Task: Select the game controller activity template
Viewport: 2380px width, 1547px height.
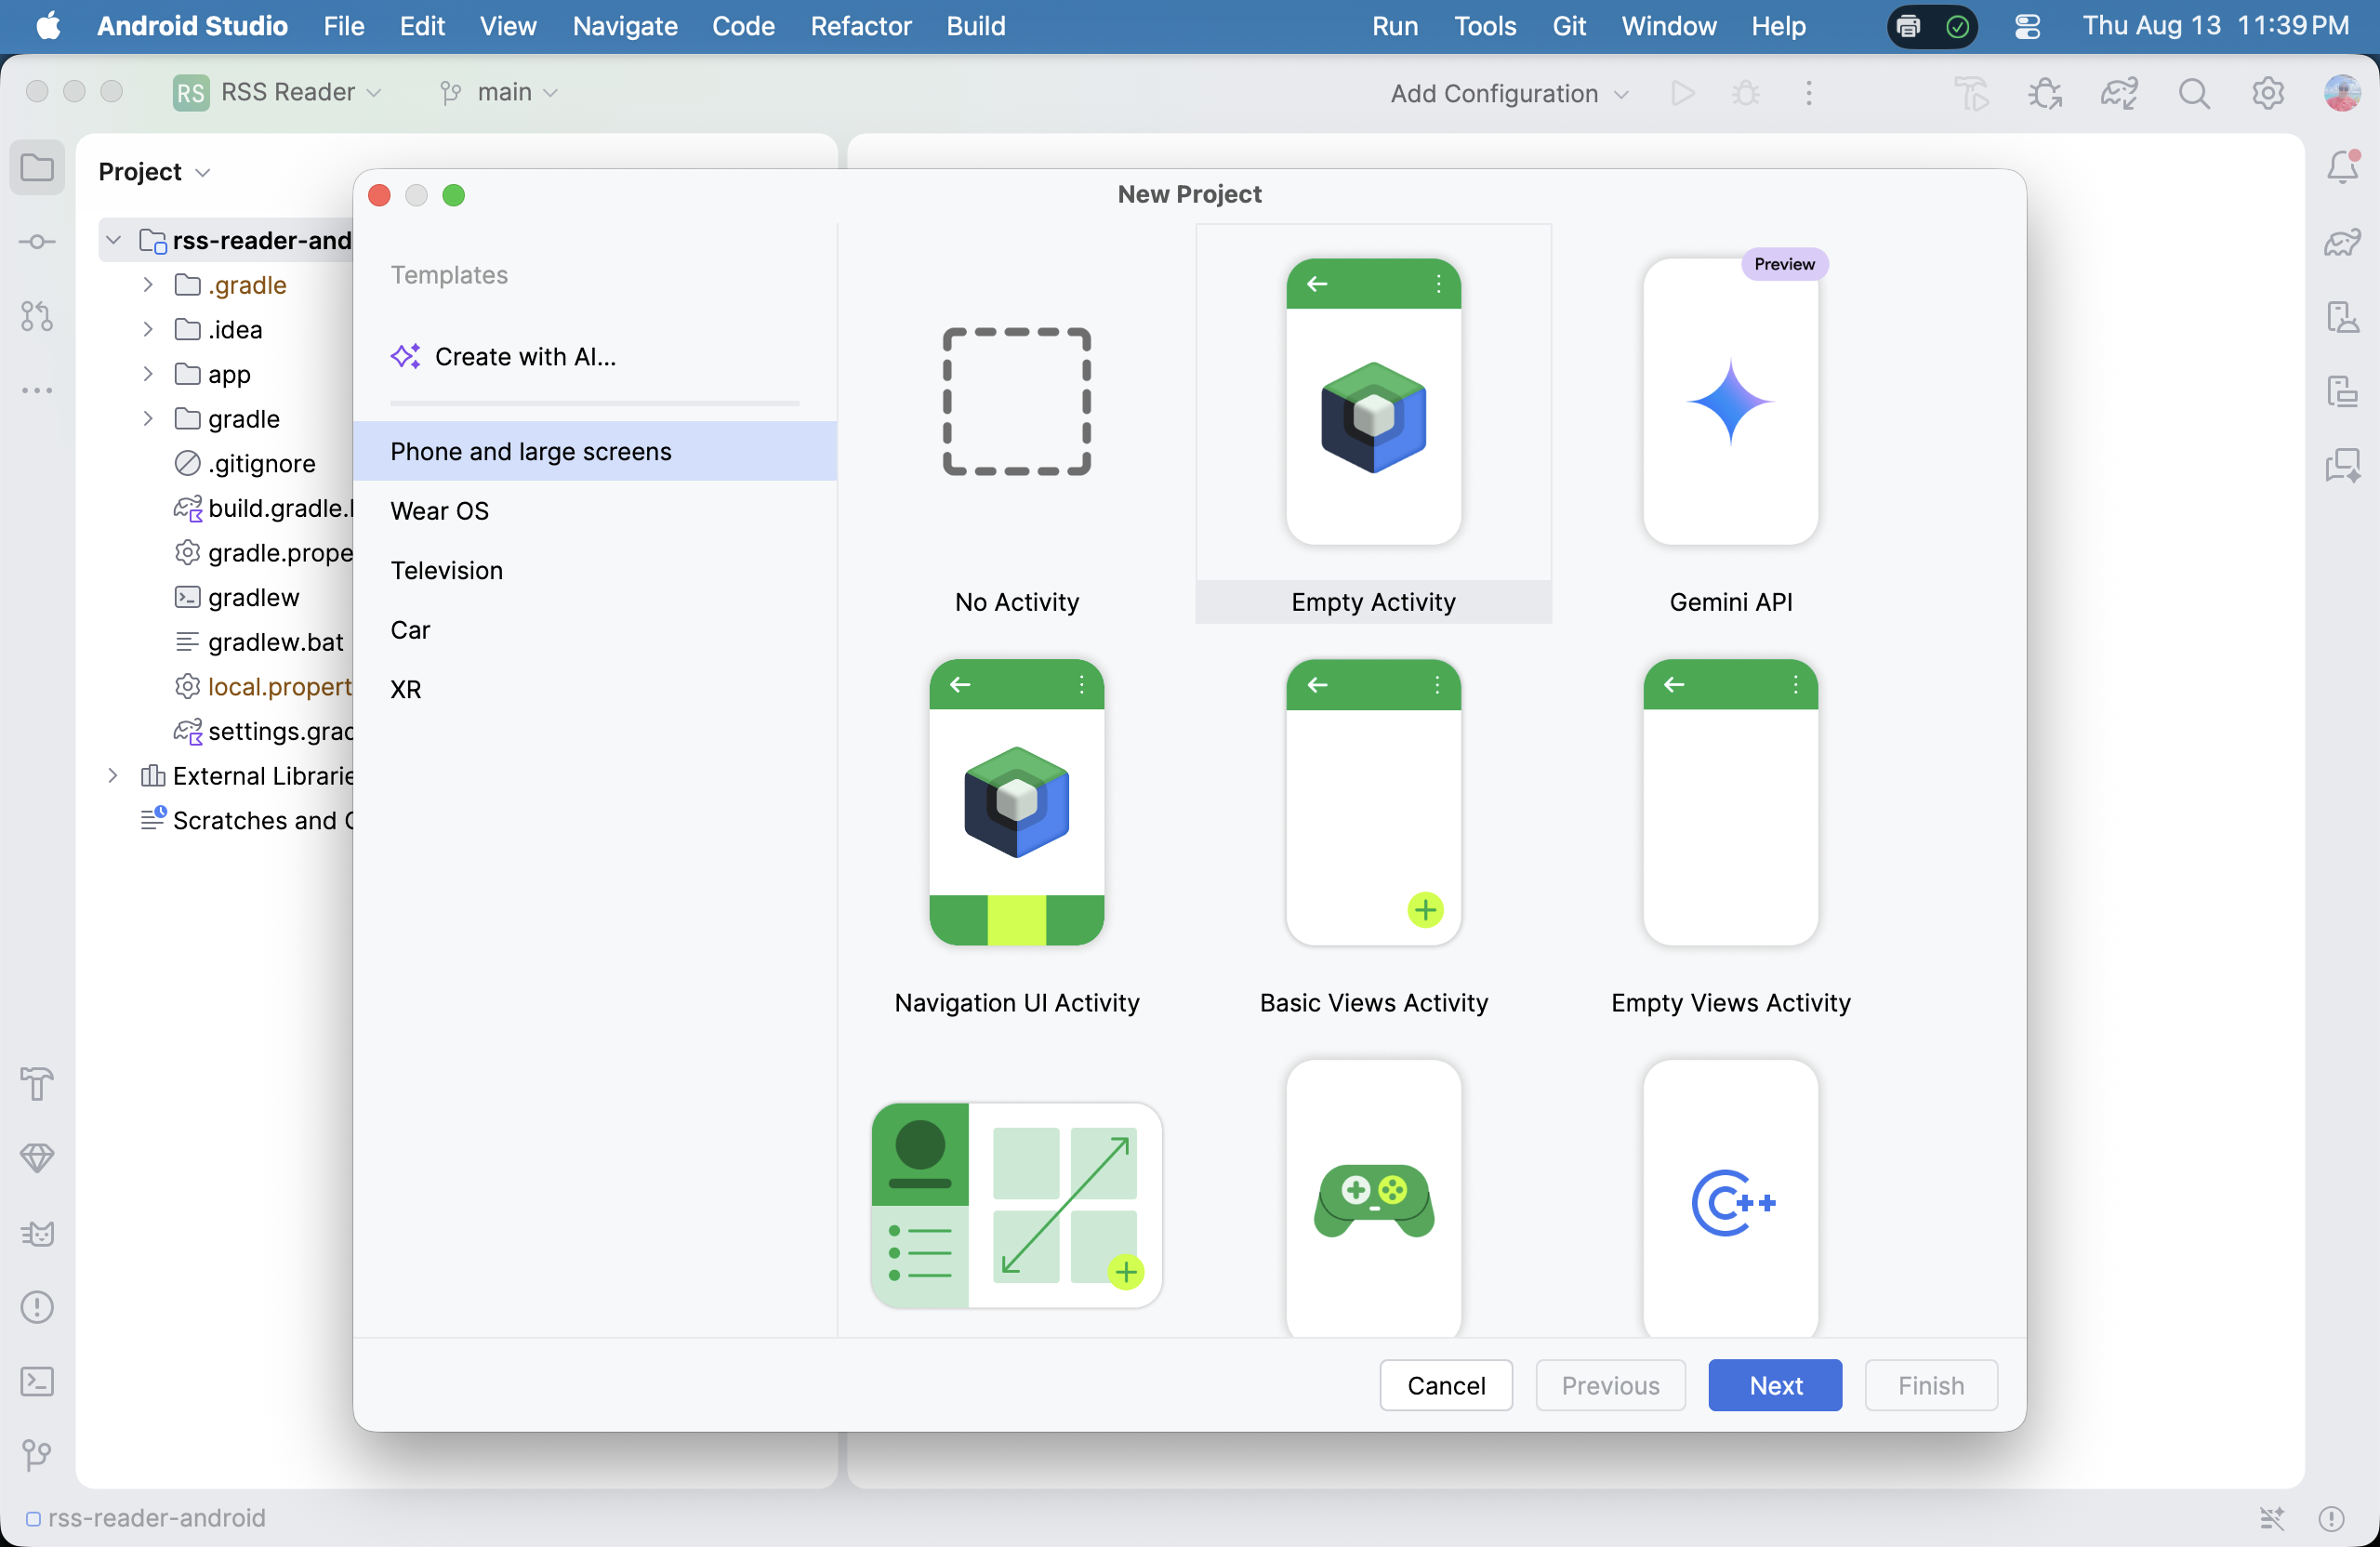Action: pos(1374,1199)
